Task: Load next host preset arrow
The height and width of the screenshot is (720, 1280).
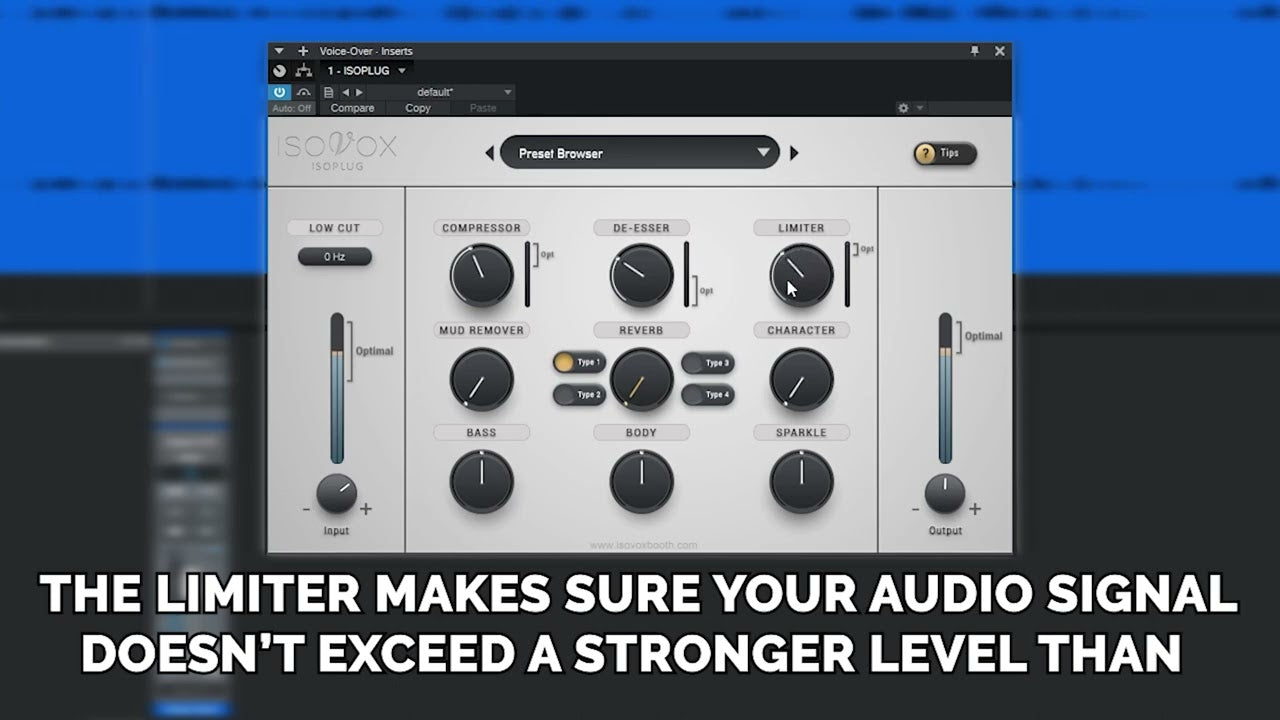Action: (360, 92)
